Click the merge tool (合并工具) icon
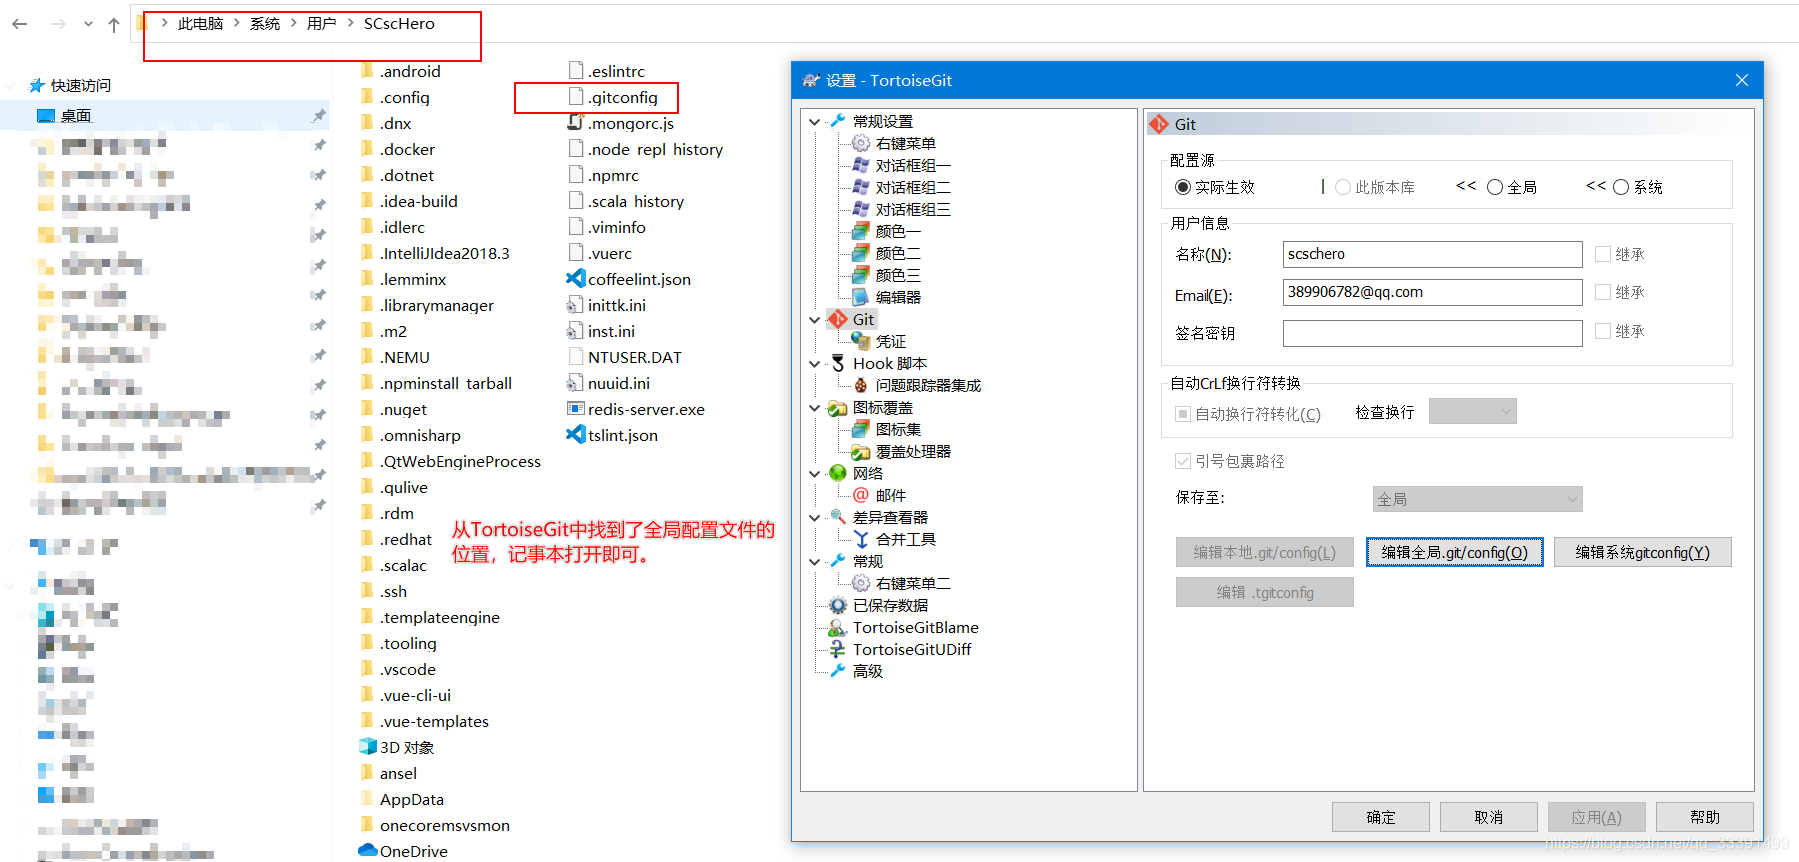 [860, 539]
